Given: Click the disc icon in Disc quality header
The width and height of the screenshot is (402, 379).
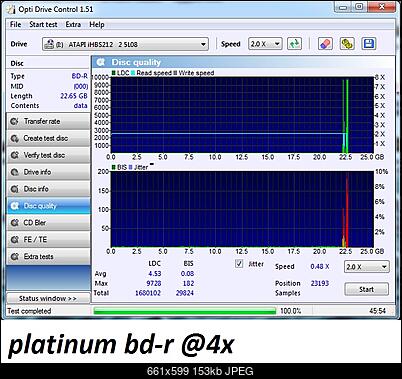Looking at the screenshot, I should (100, 62).
